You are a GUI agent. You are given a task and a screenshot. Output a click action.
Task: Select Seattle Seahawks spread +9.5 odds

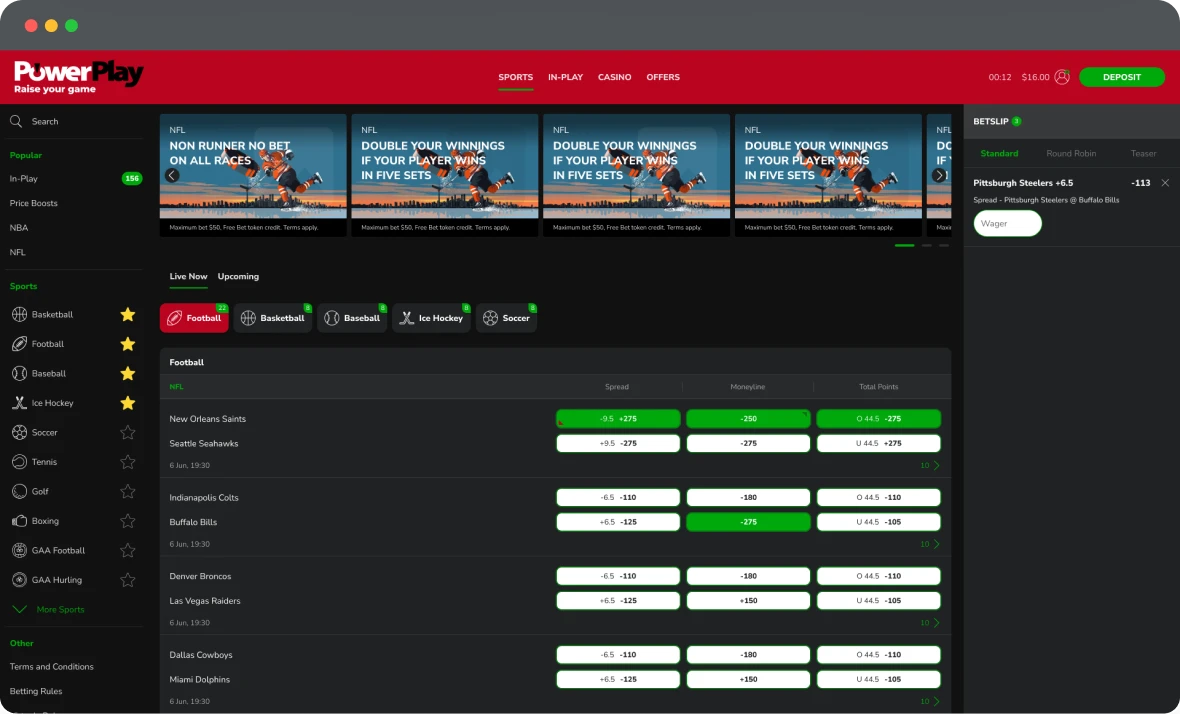click(x=618, y=444)
